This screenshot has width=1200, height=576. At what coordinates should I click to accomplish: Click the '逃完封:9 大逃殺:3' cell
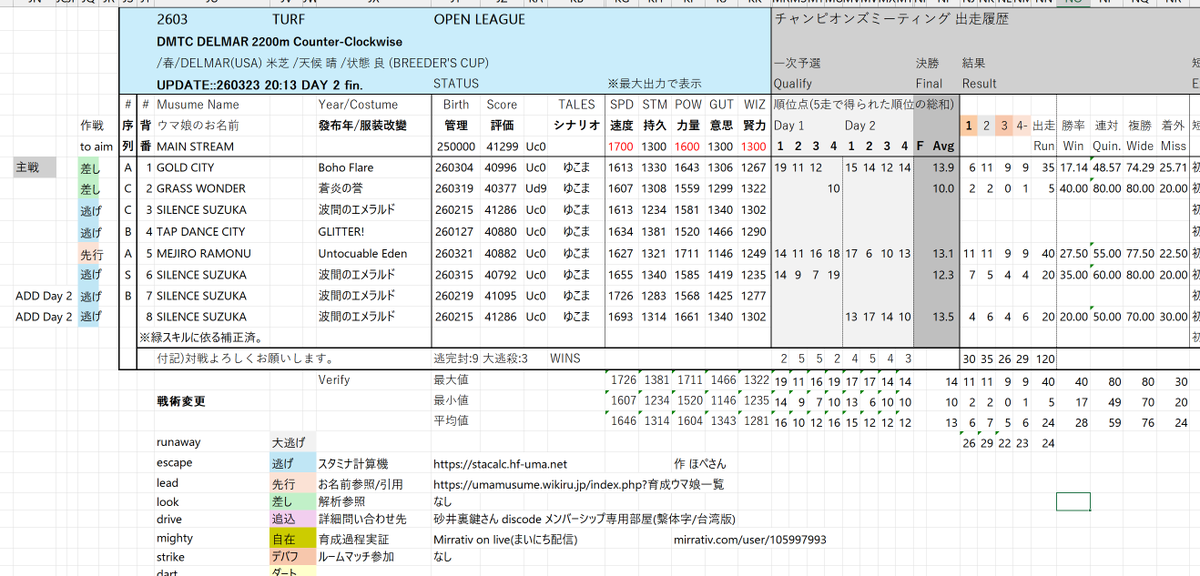[x=480, y=358]
